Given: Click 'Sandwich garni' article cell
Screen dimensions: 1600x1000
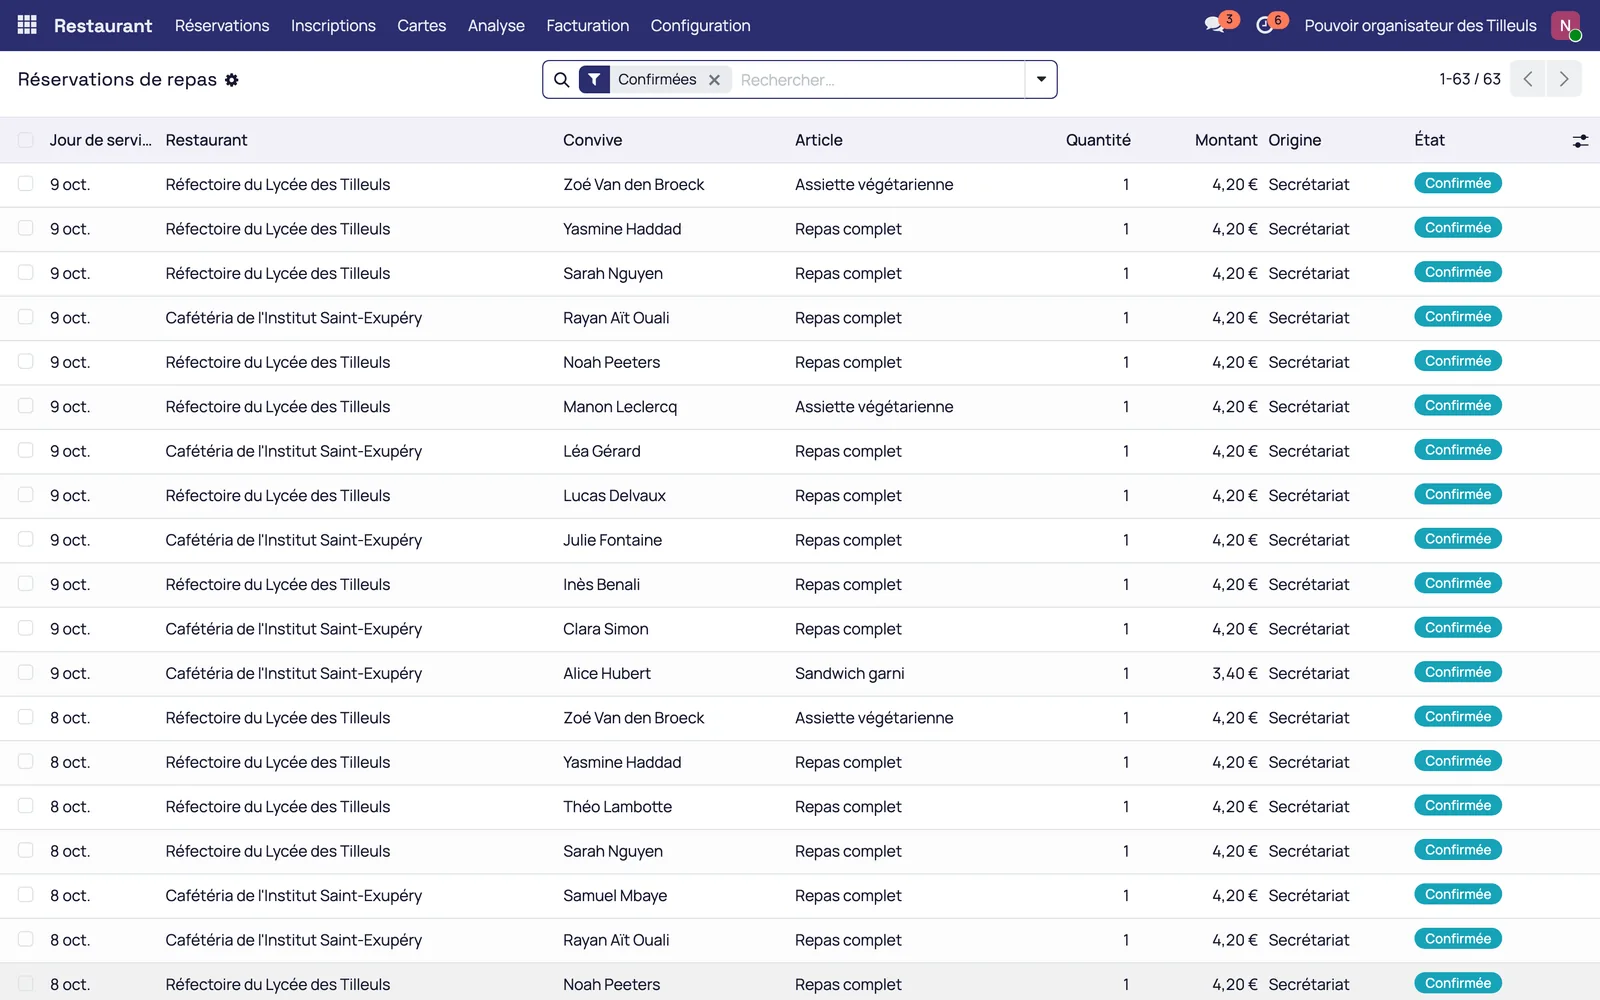Looking at the screenshot, I should 850,673.
